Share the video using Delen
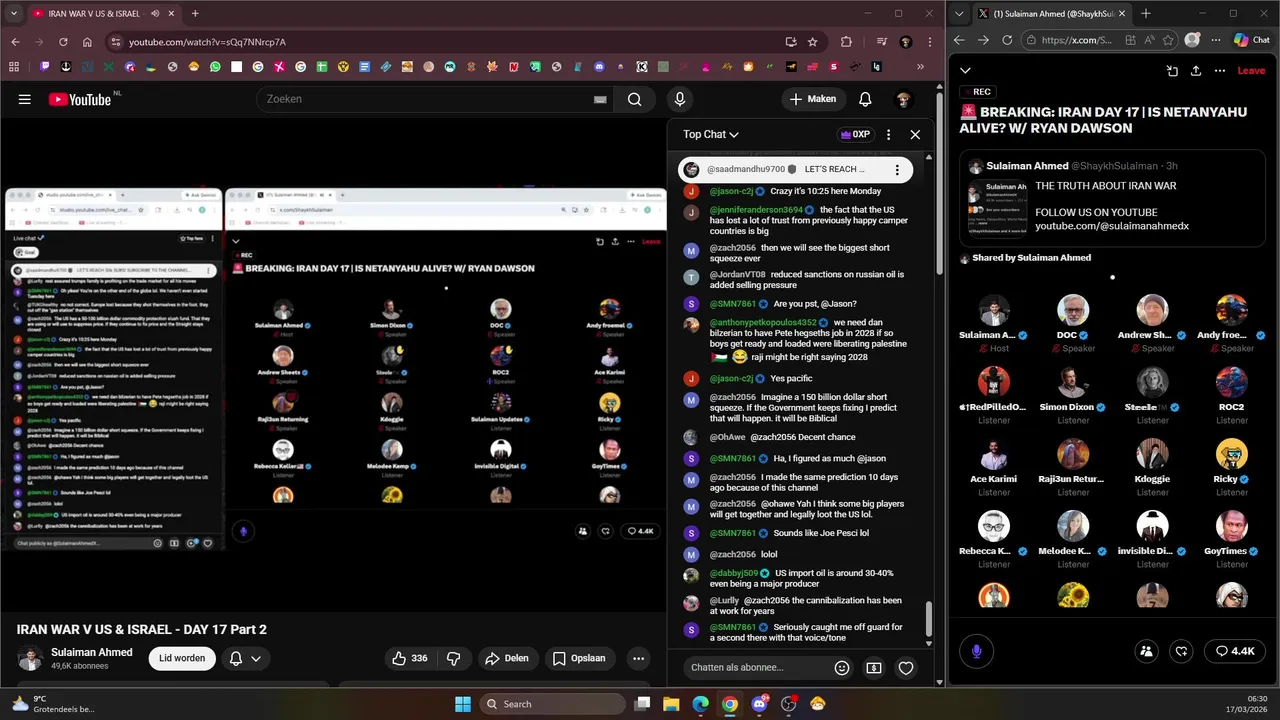This screenshot has height=720, width=1280. [506, 658]
